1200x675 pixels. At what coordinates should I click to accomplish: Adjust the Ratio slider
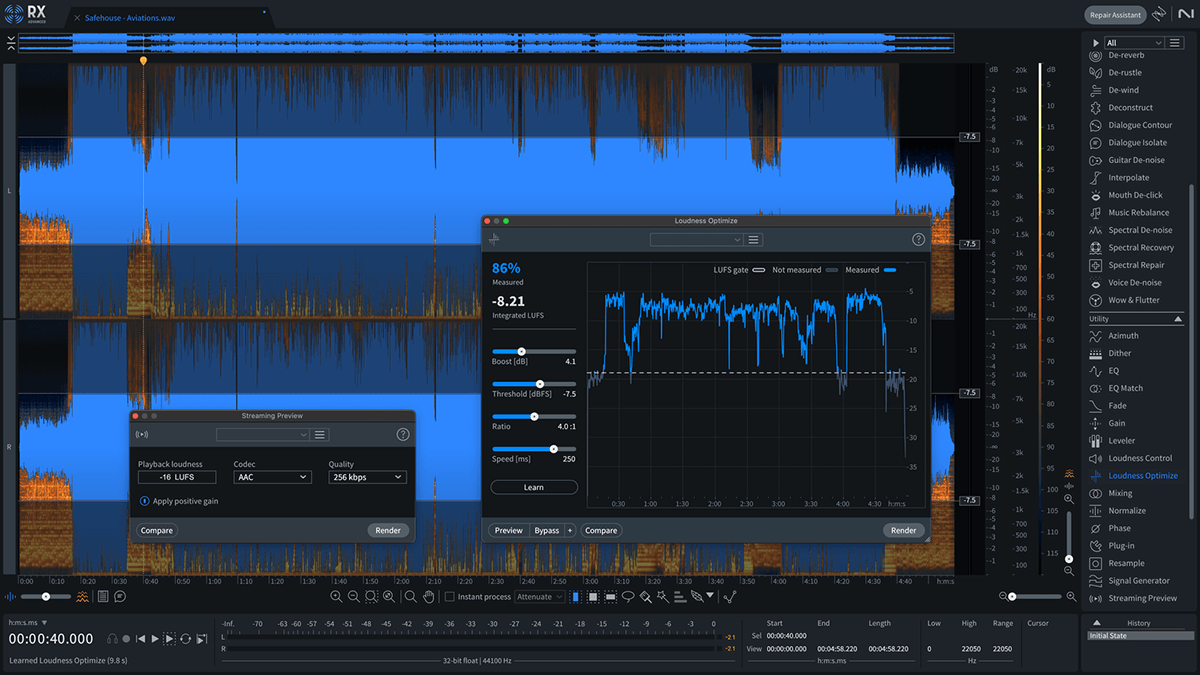point(533,416)
